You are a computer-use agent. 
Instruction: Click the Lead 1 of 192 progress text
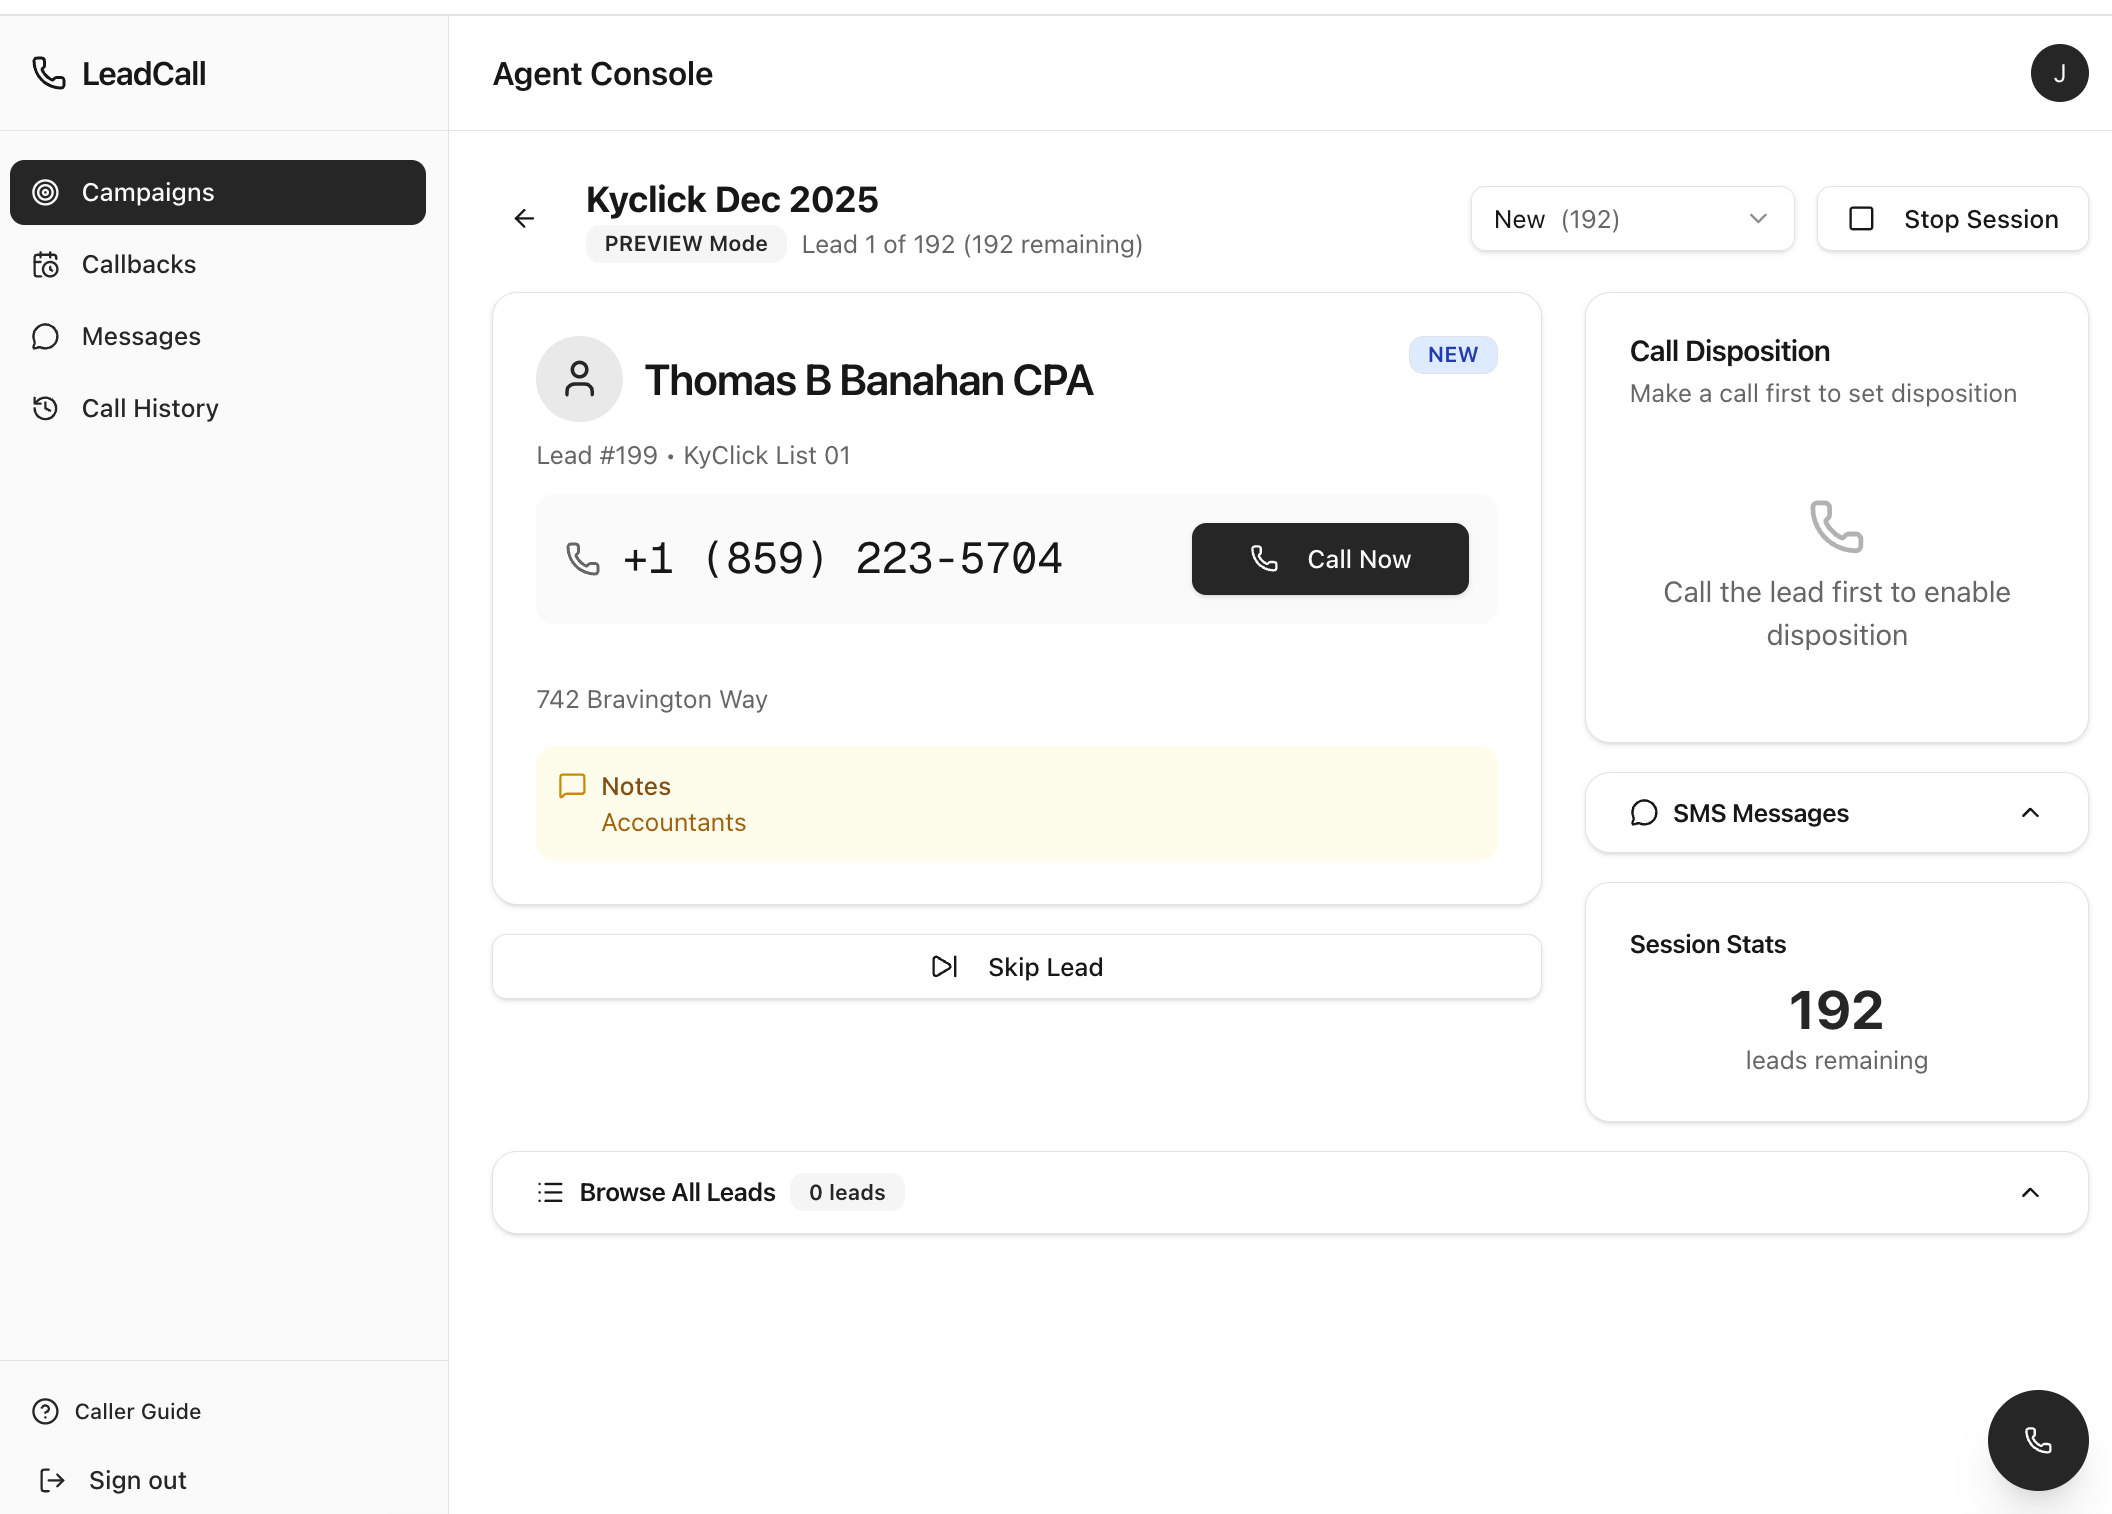[x=972, y=245]
